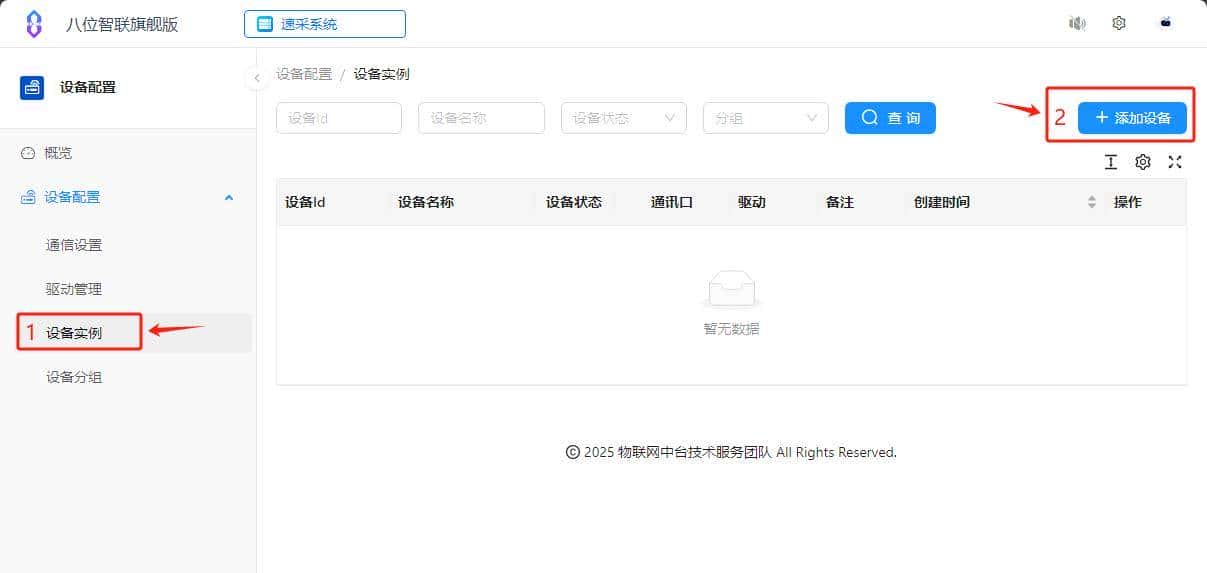Image resolution: width=1207 pixels, height=573 pixels.
Task: Click the 设备配置 module icon in sidebar header
Action: pyautogui.click(x=32, y=88)
